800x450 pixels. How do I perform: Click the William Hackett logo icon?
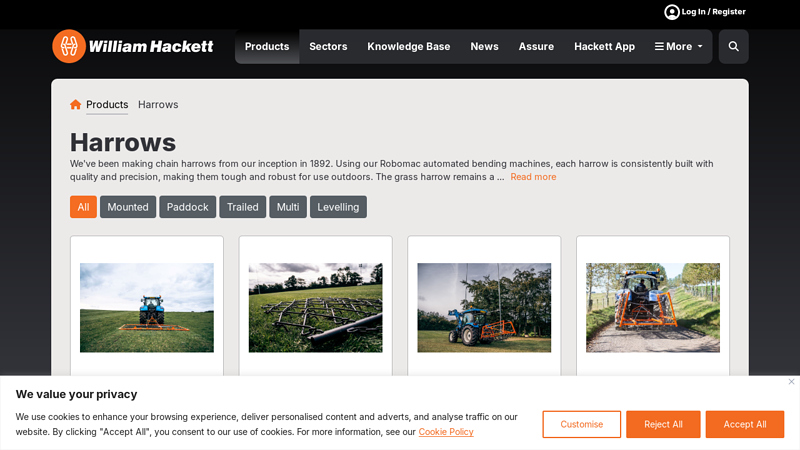69,46
